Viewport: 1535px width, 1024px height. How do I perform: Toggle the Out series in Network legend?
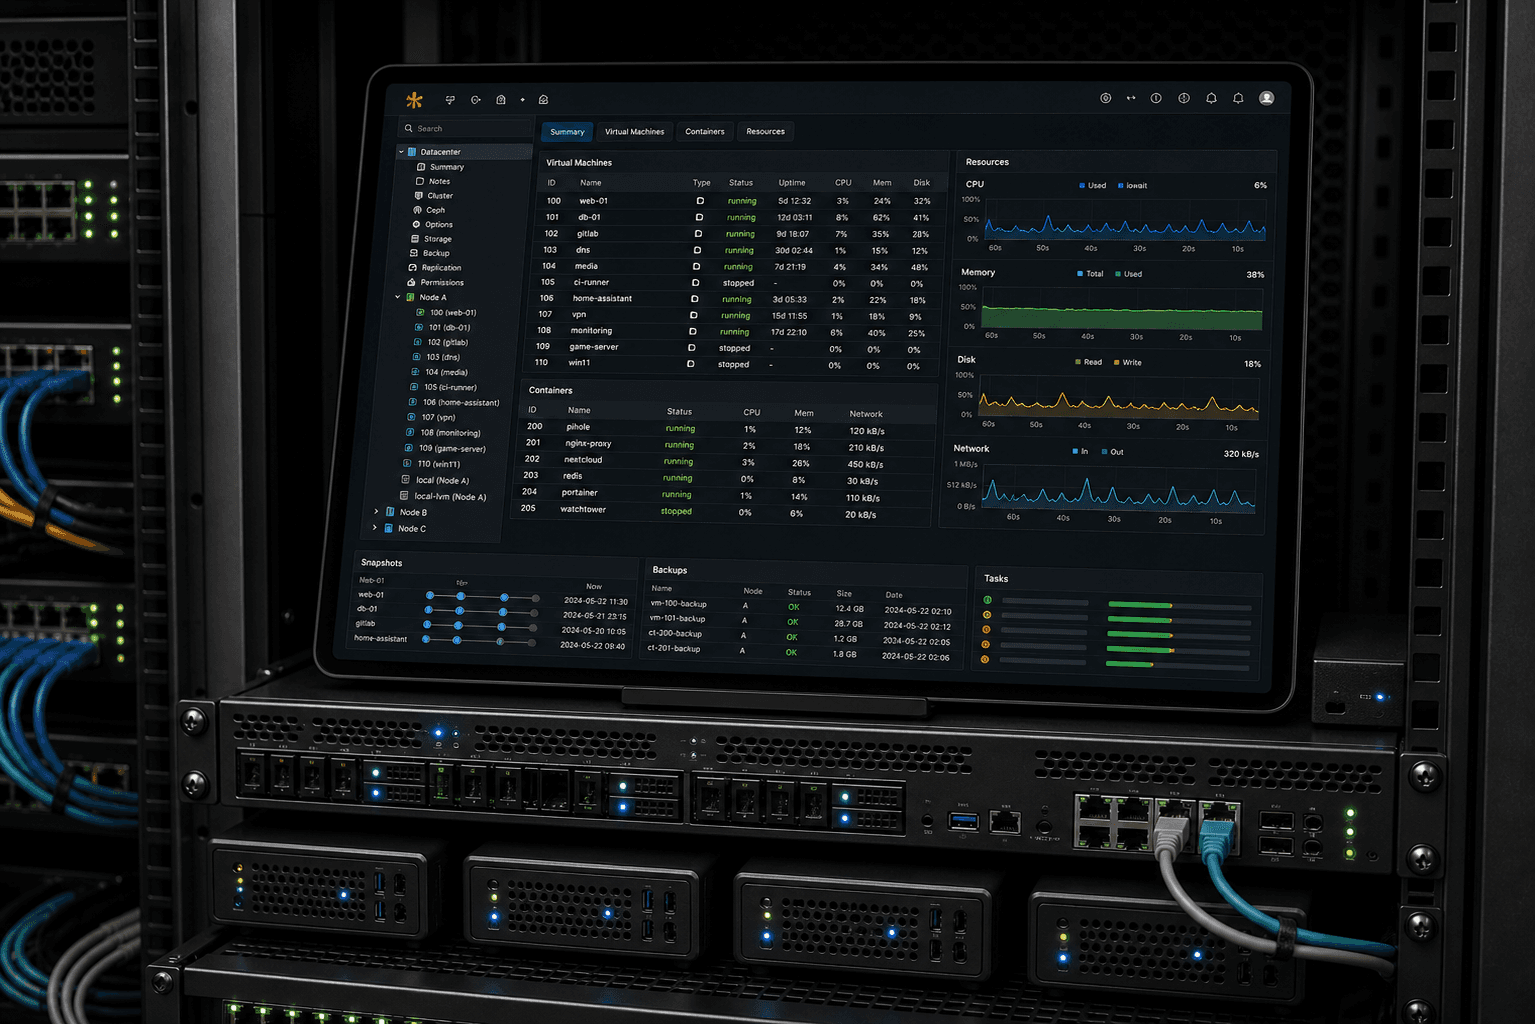(1113, 452)
